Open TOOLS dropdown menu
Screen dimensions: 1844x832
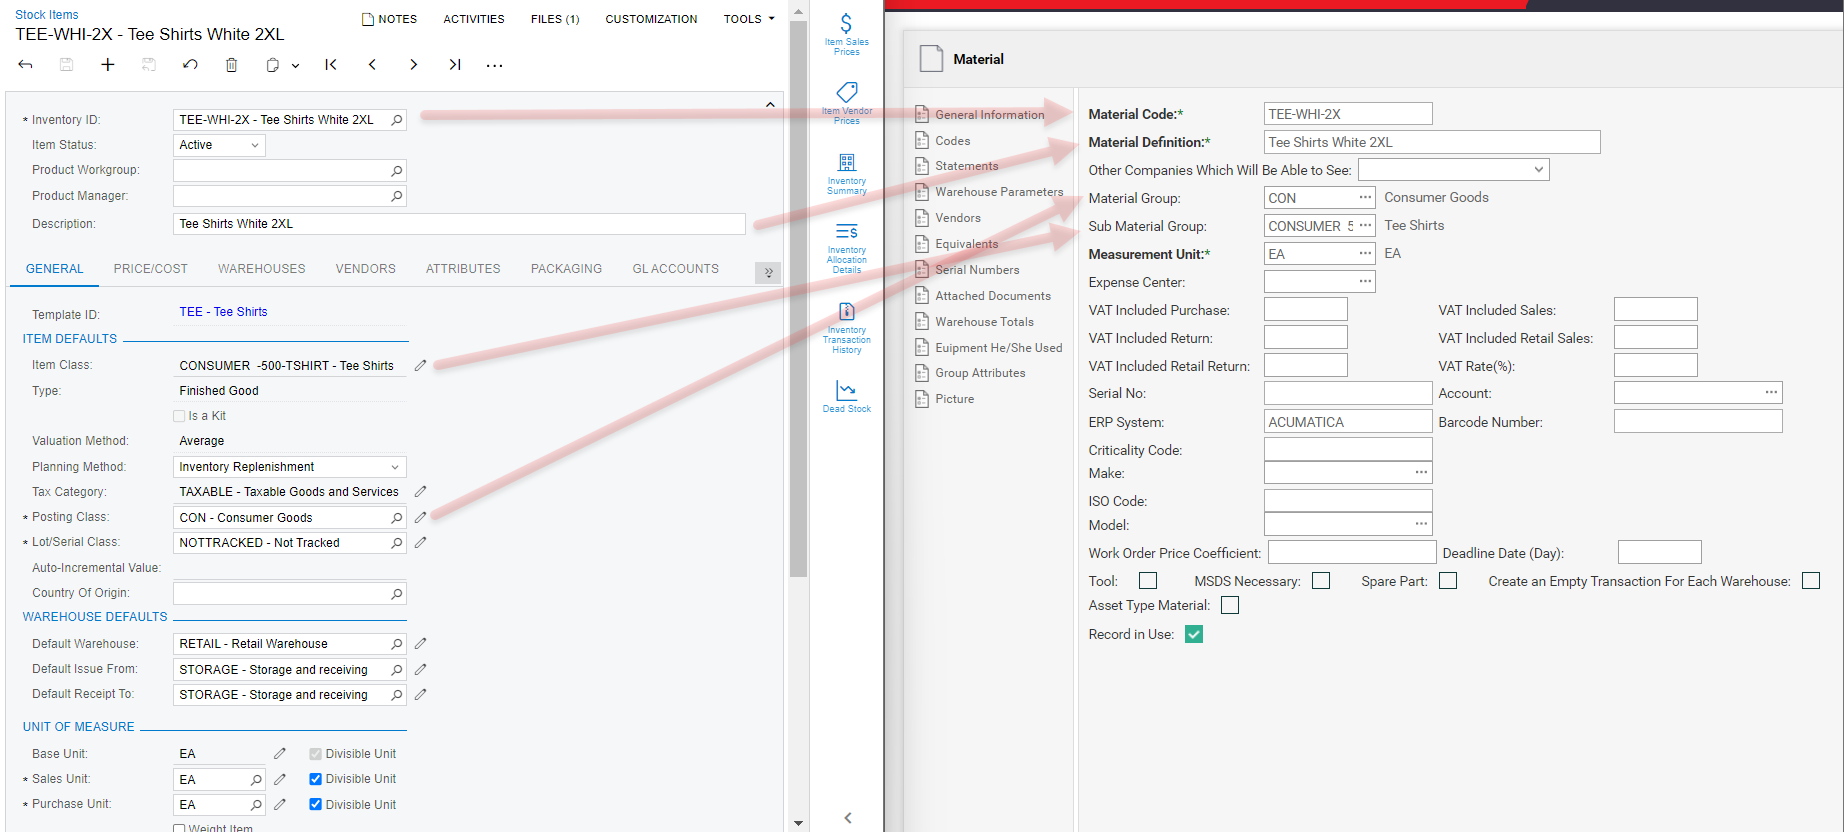[x=749, y=19]
